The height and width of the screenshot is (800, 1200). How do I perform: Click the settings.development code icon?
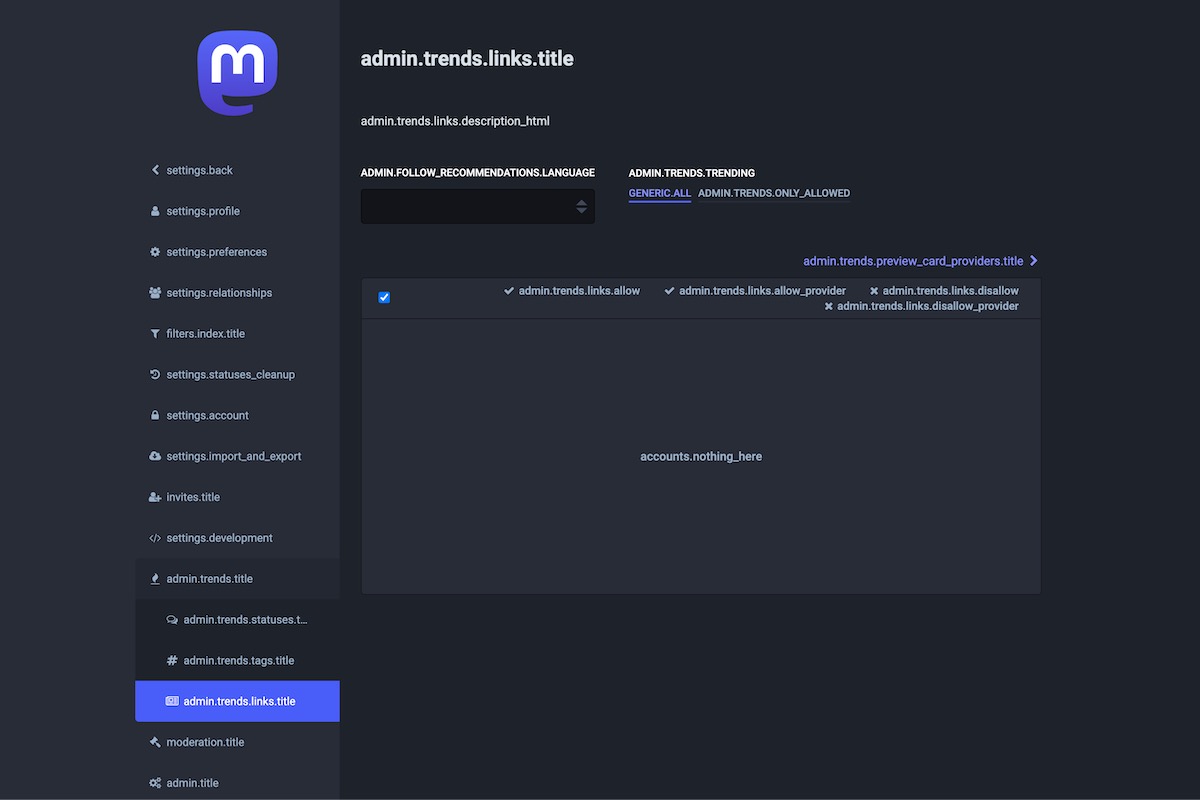click(x=155, y=538)
